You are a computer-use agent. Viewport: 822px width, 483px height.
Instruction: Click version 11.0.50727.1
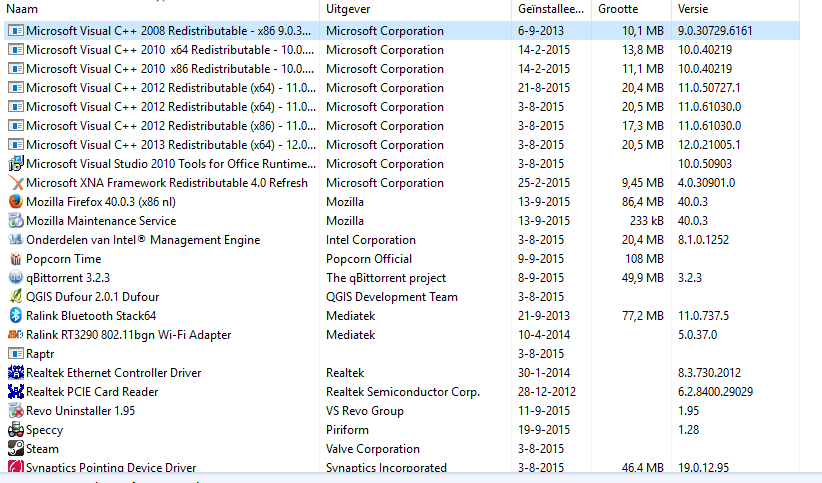[709, 88]
